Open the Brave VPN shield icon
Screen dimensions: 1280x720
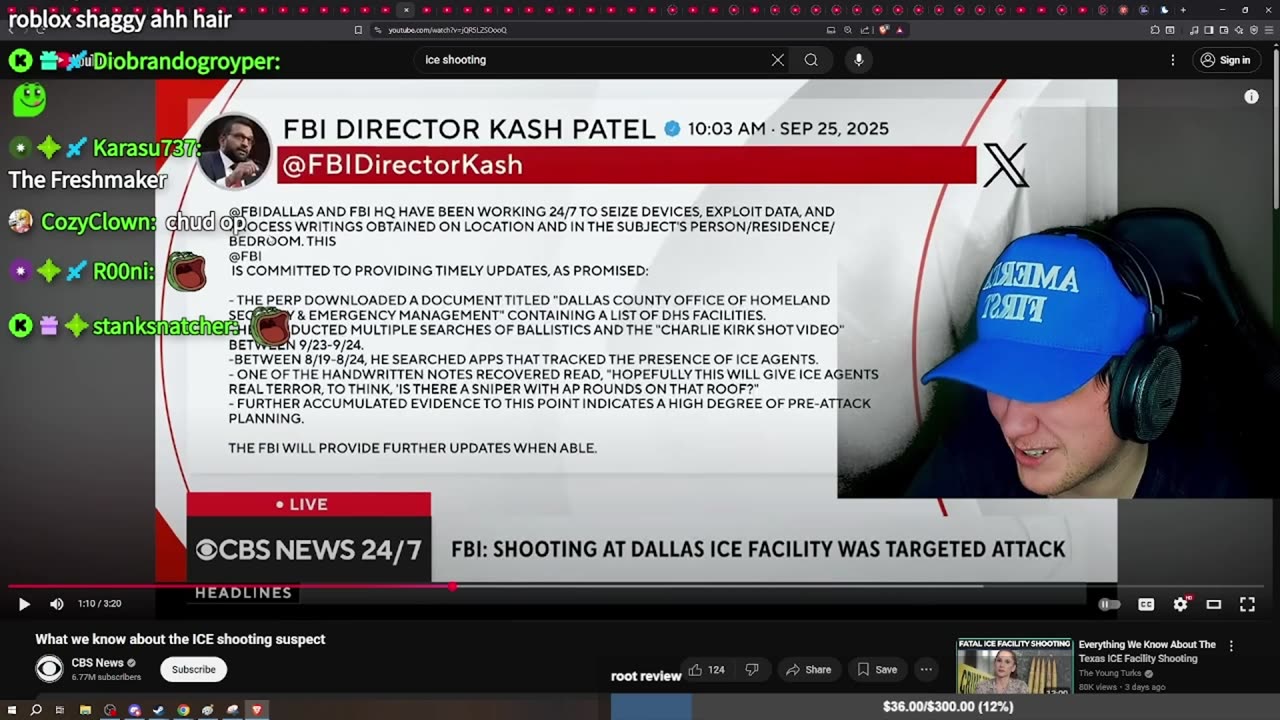click(x=1254, y=30)
